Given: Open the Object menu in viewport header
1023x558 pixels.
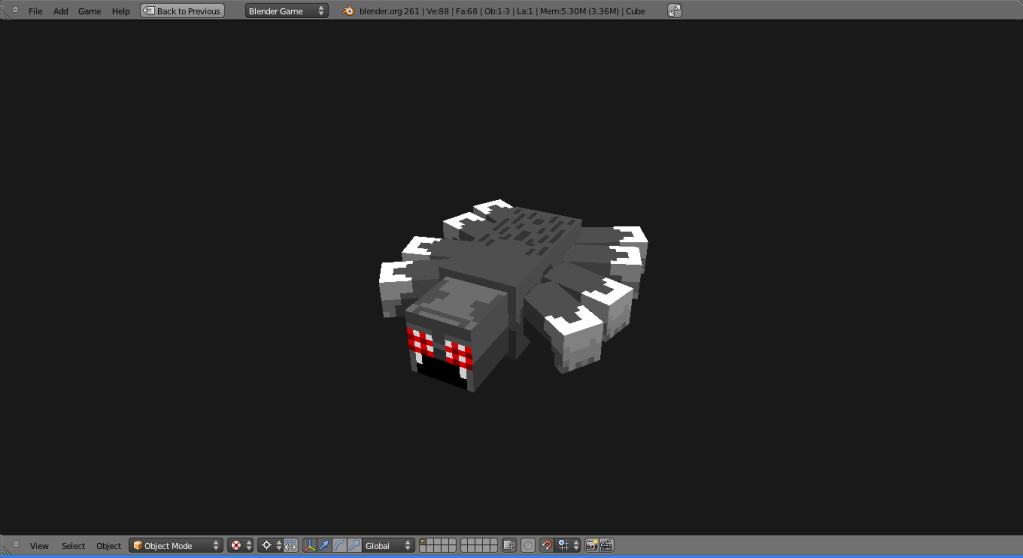Looking at the screenshot, I should [x=108, y=546].
